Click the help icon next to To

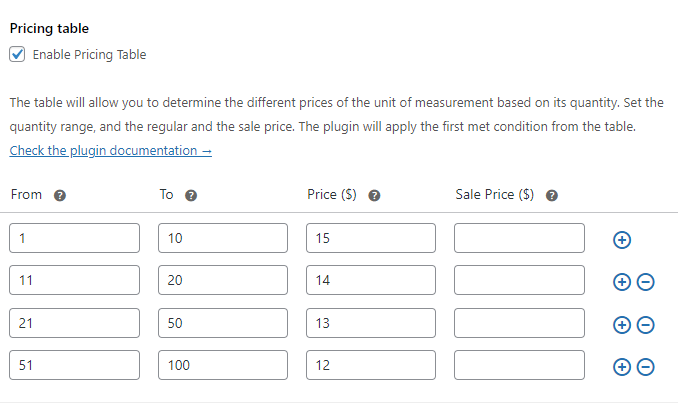191,196
